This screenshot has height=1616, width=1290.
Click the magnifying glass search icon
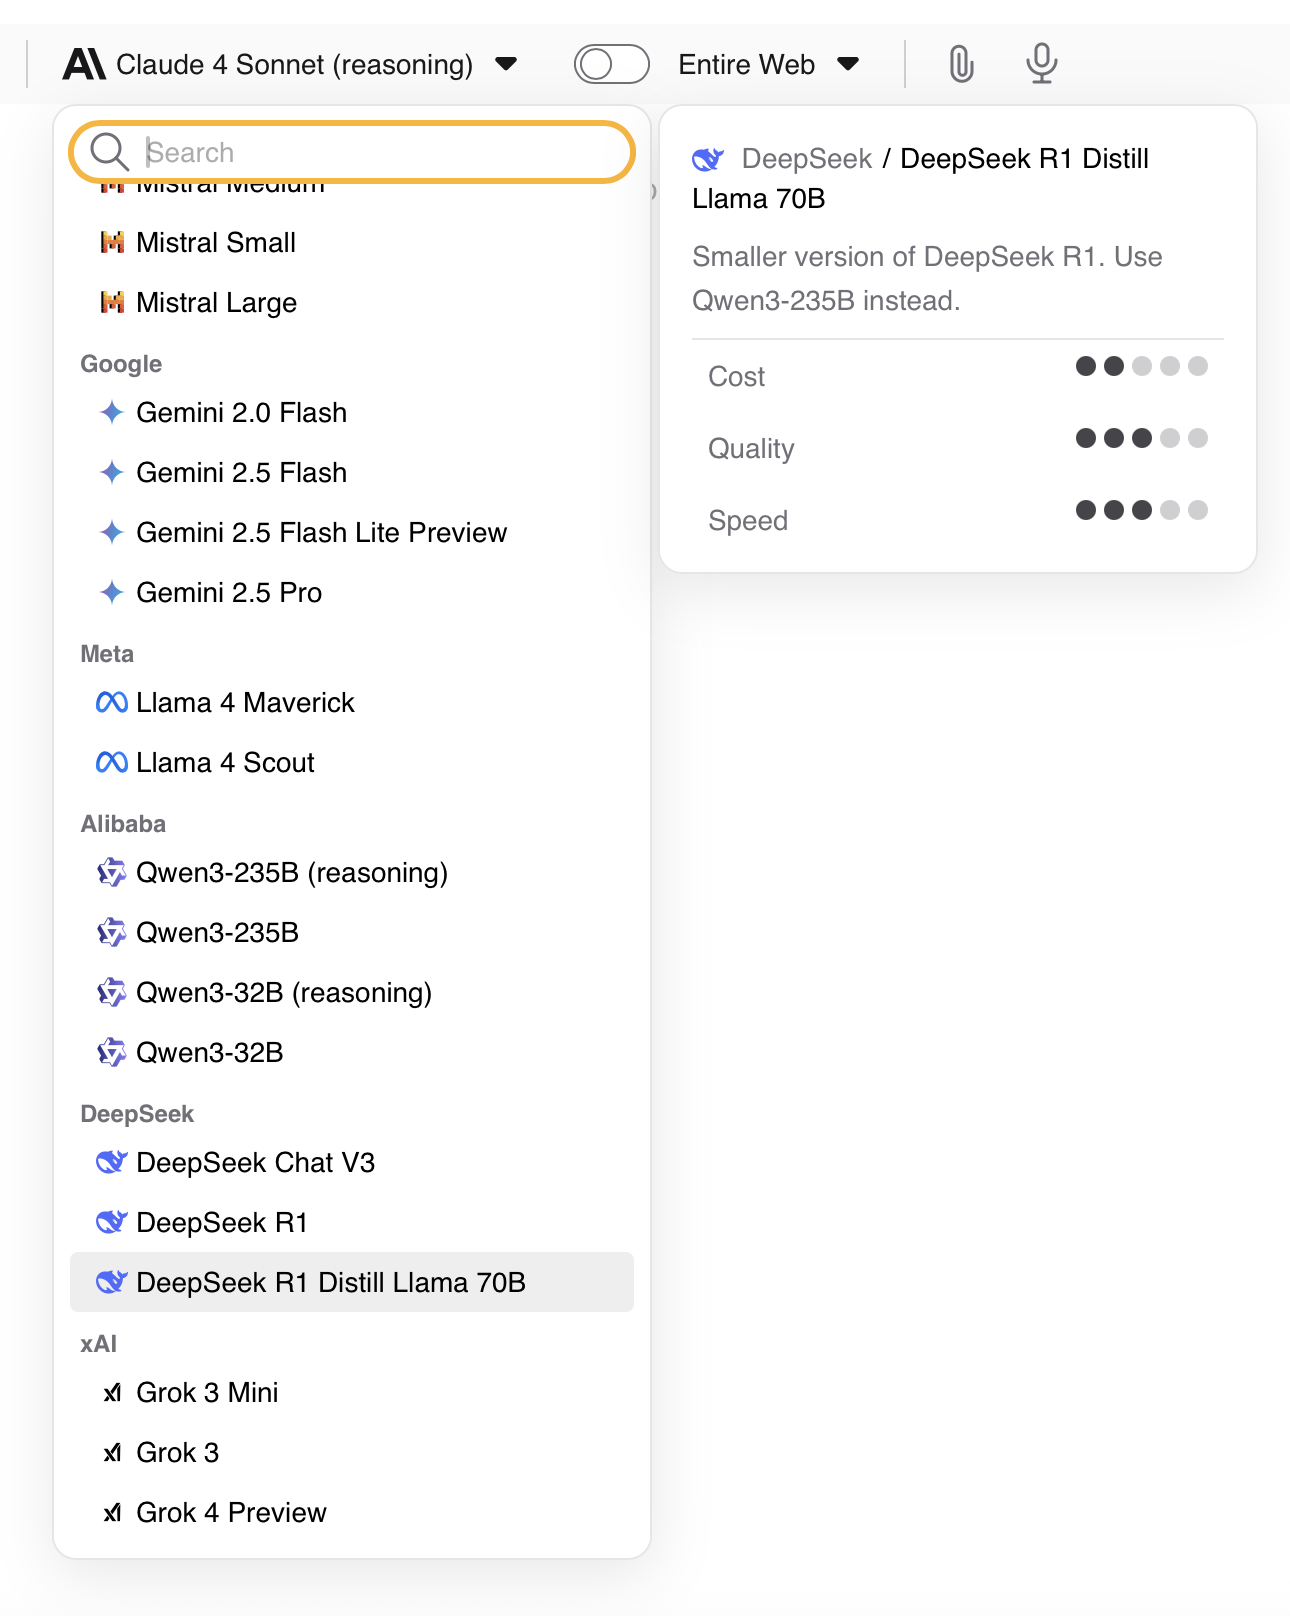click(108, 153)
